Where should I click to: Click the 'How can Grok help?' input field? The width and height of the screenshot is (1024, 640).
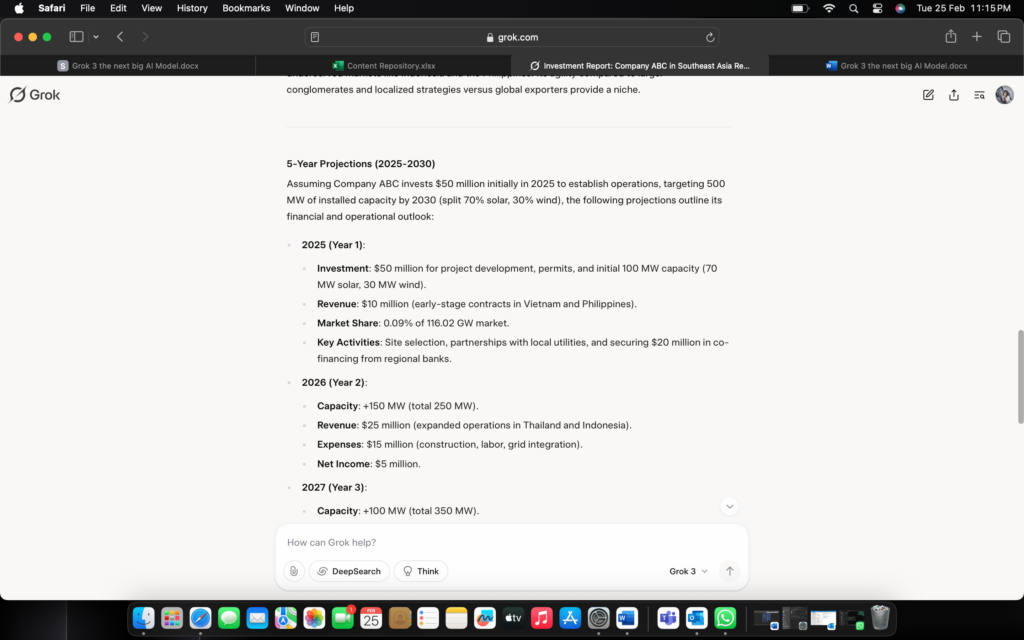click(x=500, y=542)
